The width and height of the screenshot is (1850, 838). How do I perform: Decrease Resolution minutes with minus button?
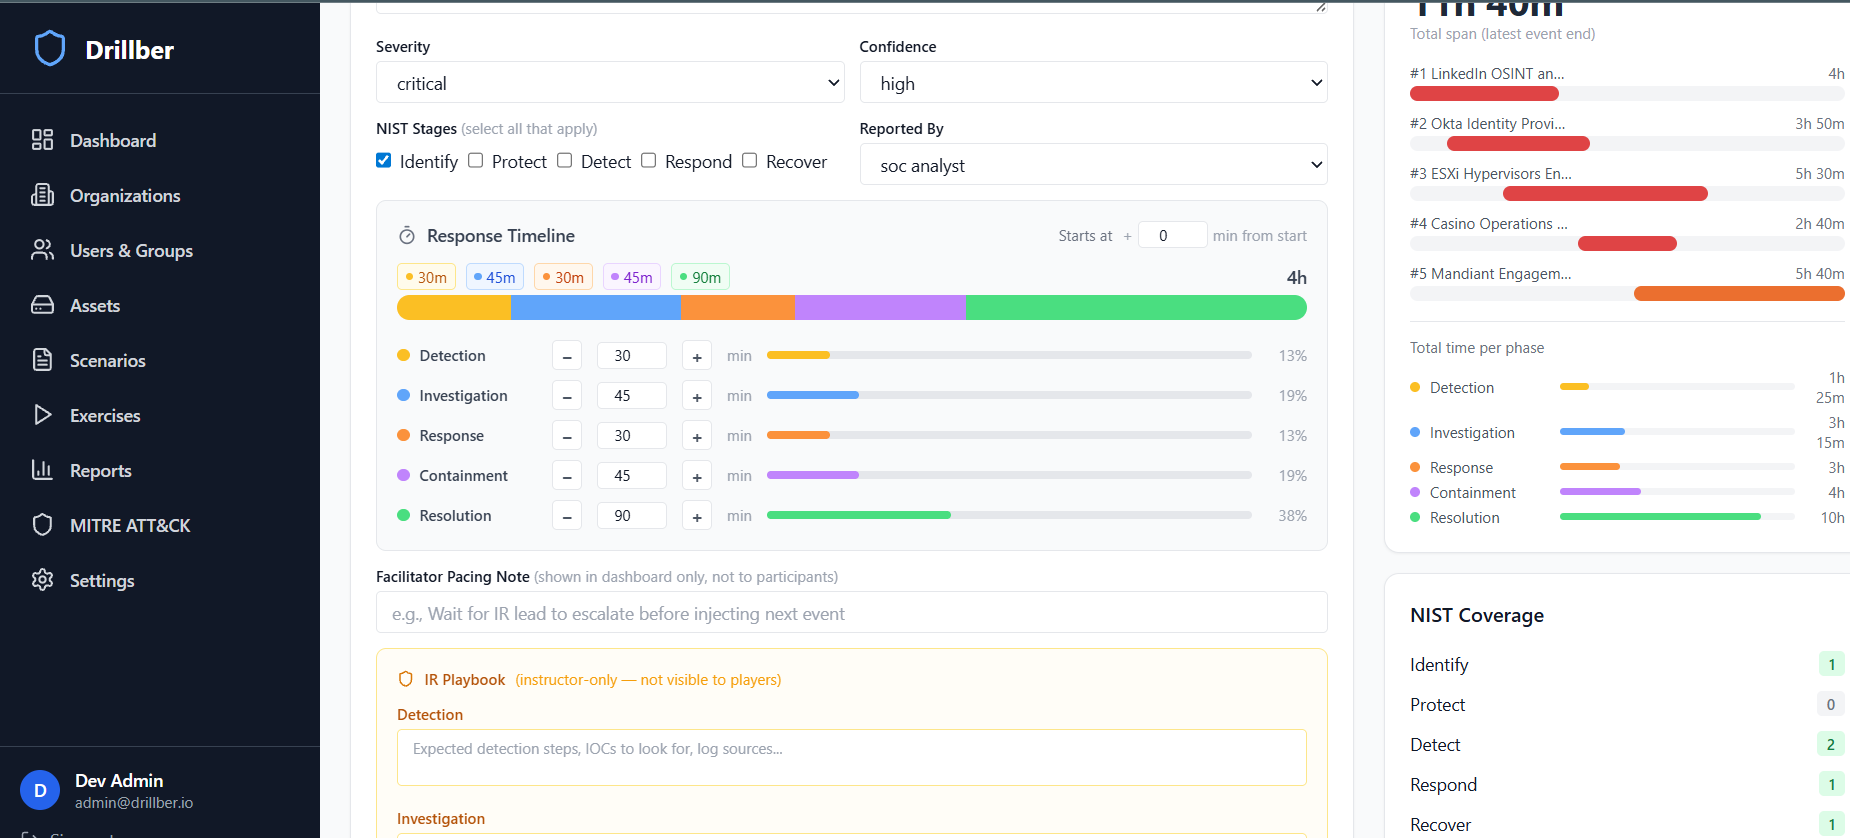point(567,516)
